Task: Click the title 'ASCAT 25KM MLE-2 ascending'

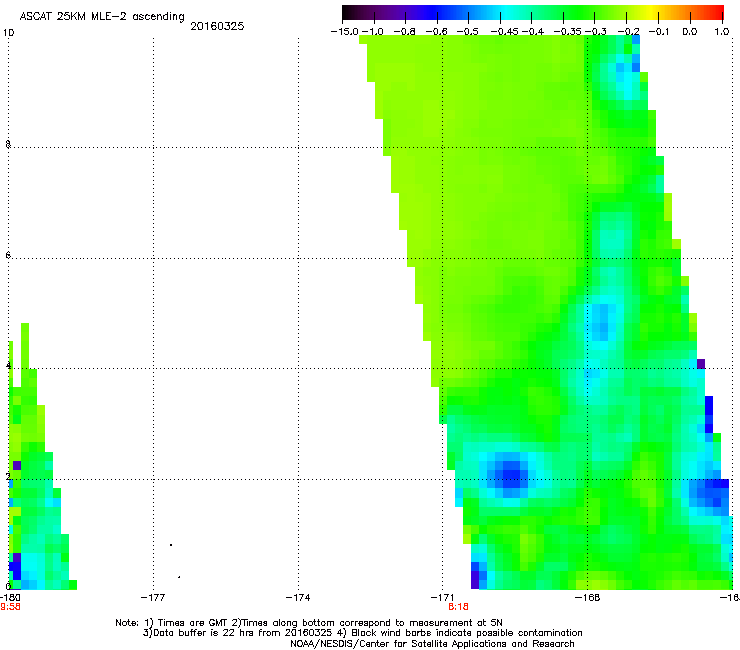Action: coord(102,16)
